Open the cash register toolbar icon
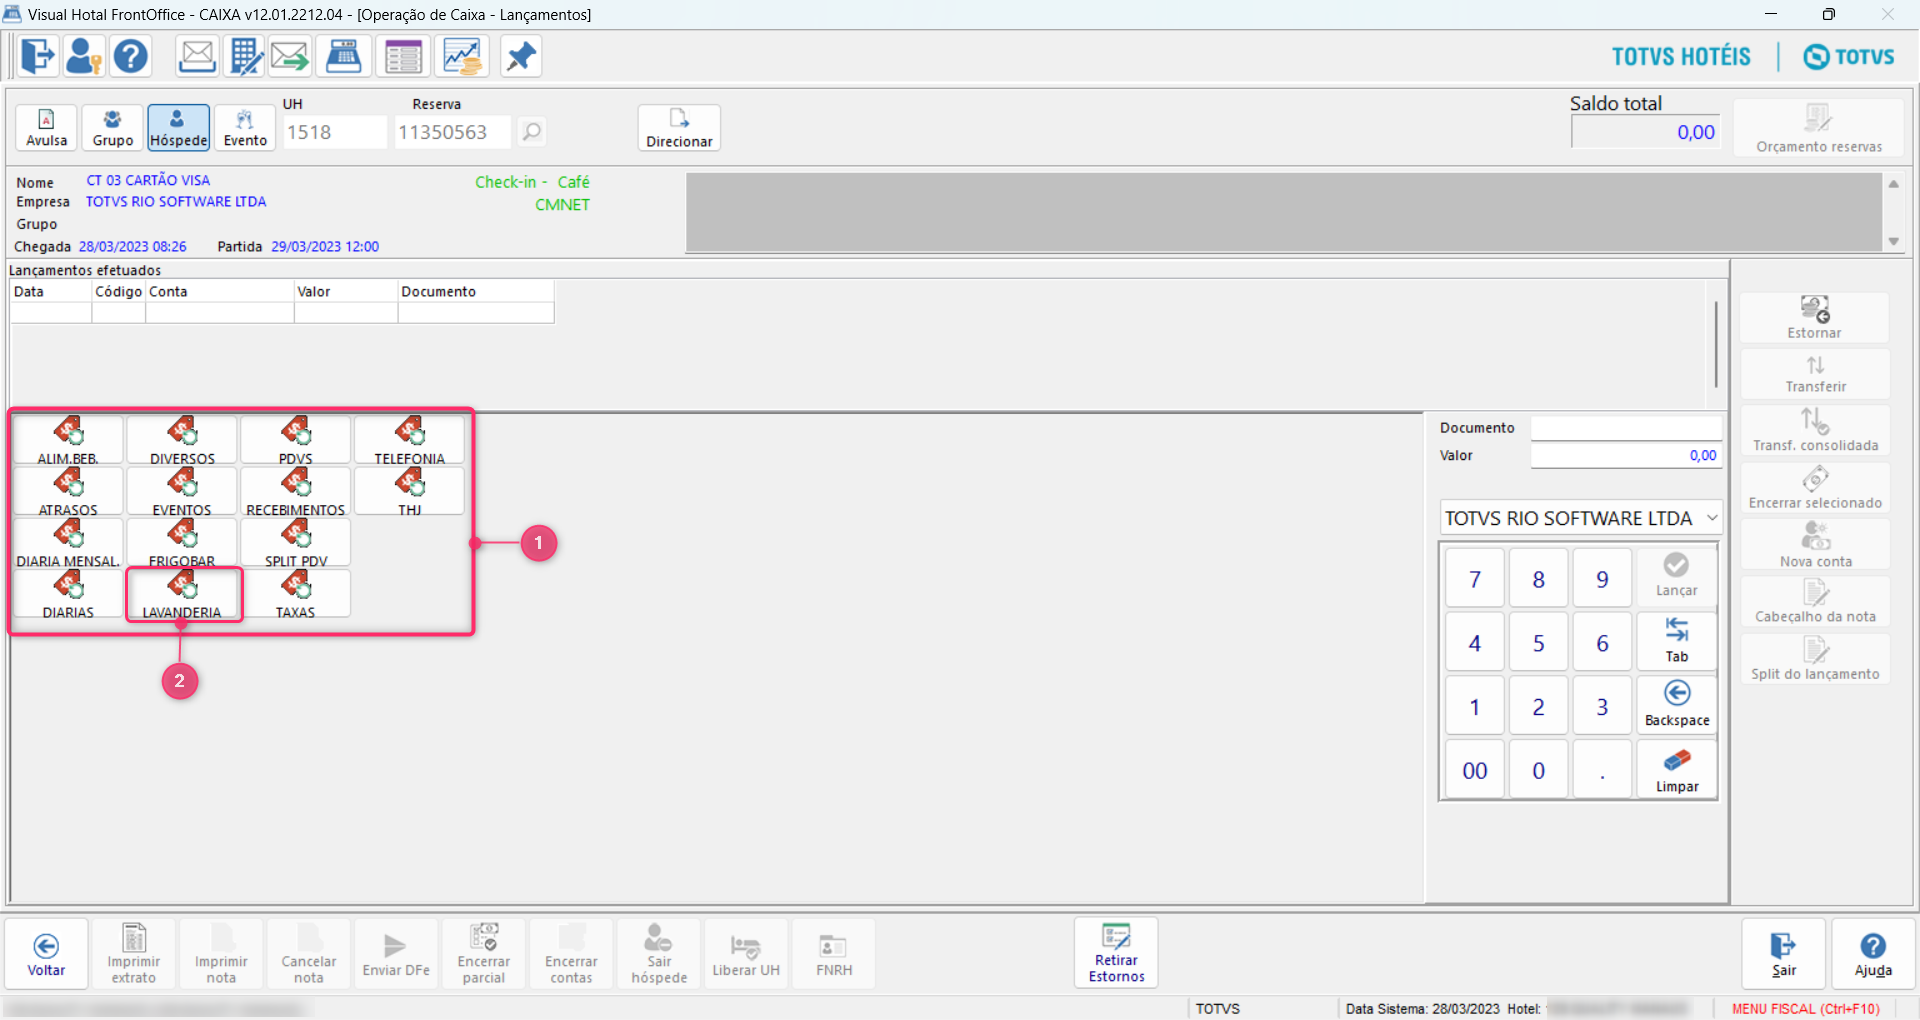 [x=344, y=56]
